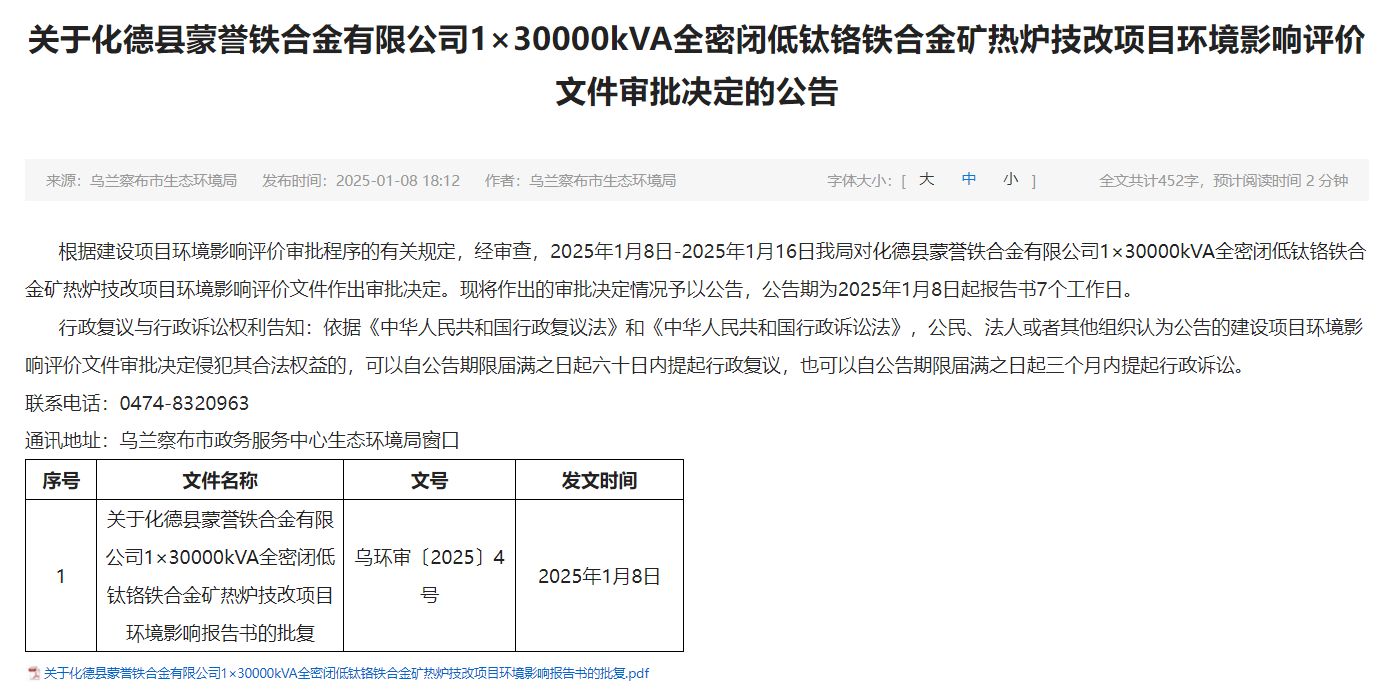Click the document number 乌环审〔2025〕4号 cell

(x=429, y=576)
